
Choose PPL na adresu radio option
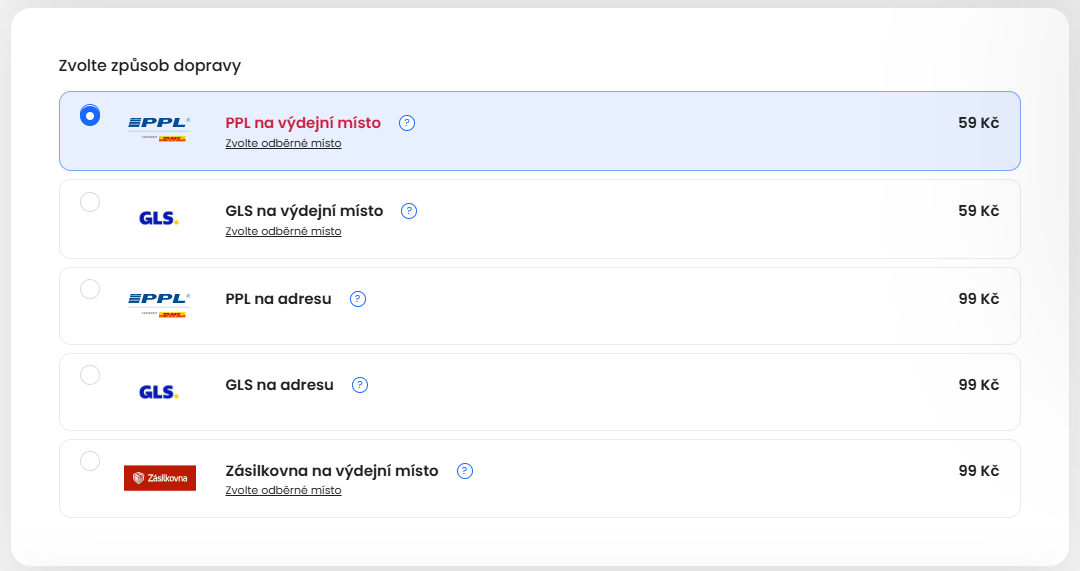pyautogui.click(x=90, y=289)
